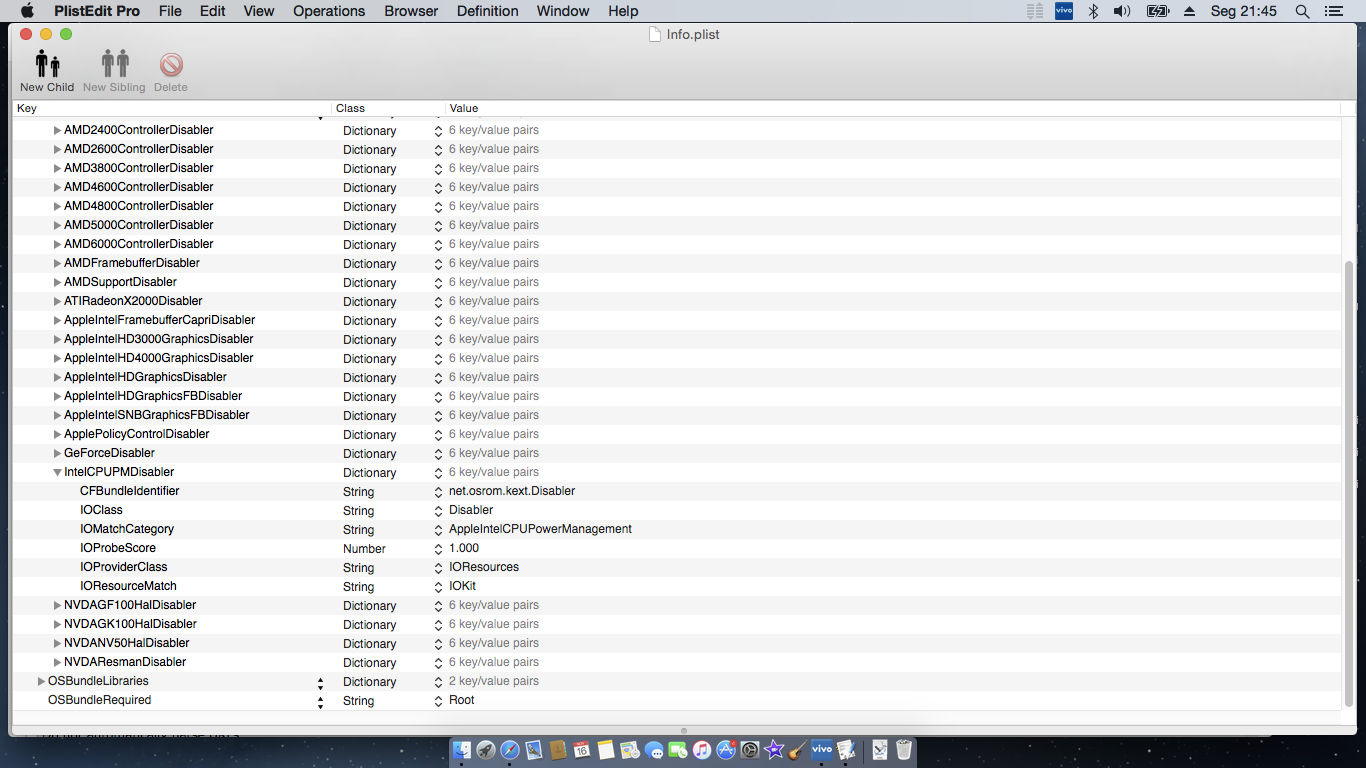
Task: Collapse the IntelCPUPMDisabler dictionary
Action: (57, 472)
